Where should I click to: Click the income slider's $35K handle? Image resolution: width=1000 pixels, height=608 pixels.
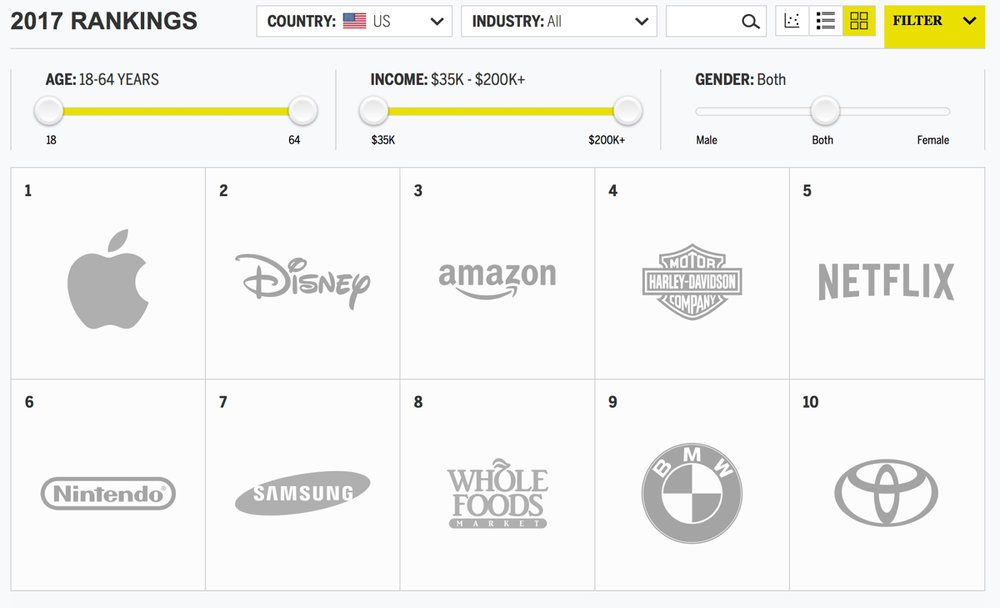pyautogui.click(x=374, y=111)
